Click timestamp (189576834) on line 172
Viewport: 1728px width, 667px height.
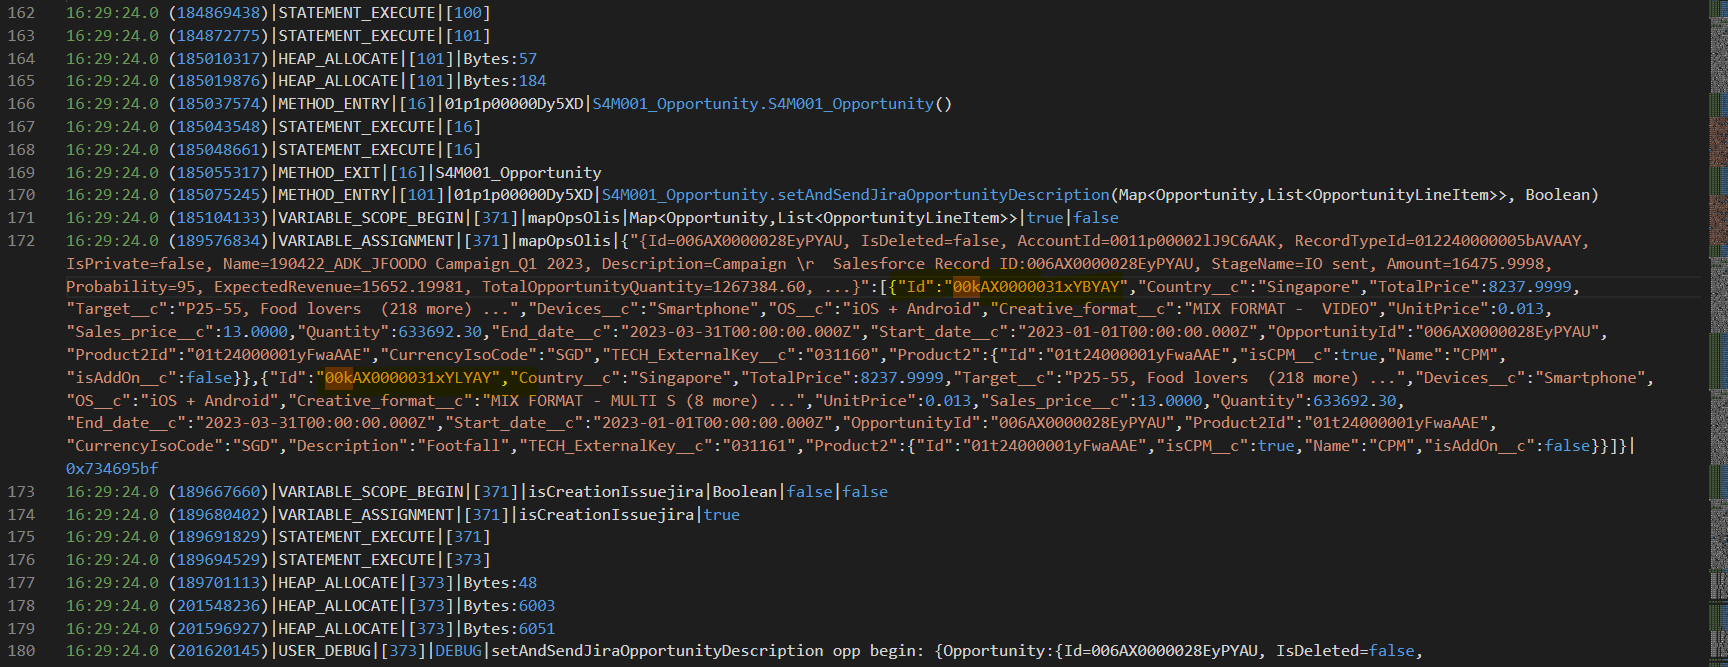219,241
